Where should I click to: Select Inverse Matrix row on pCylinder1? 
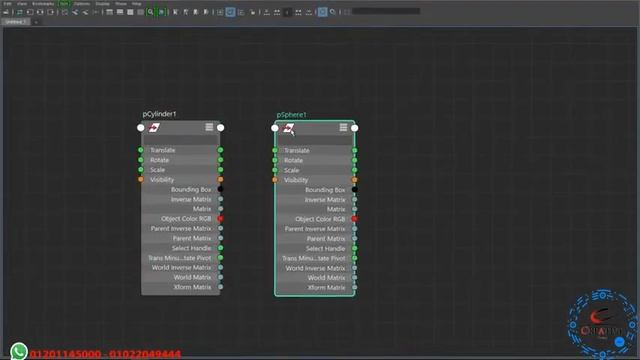[x=180, y=199]
